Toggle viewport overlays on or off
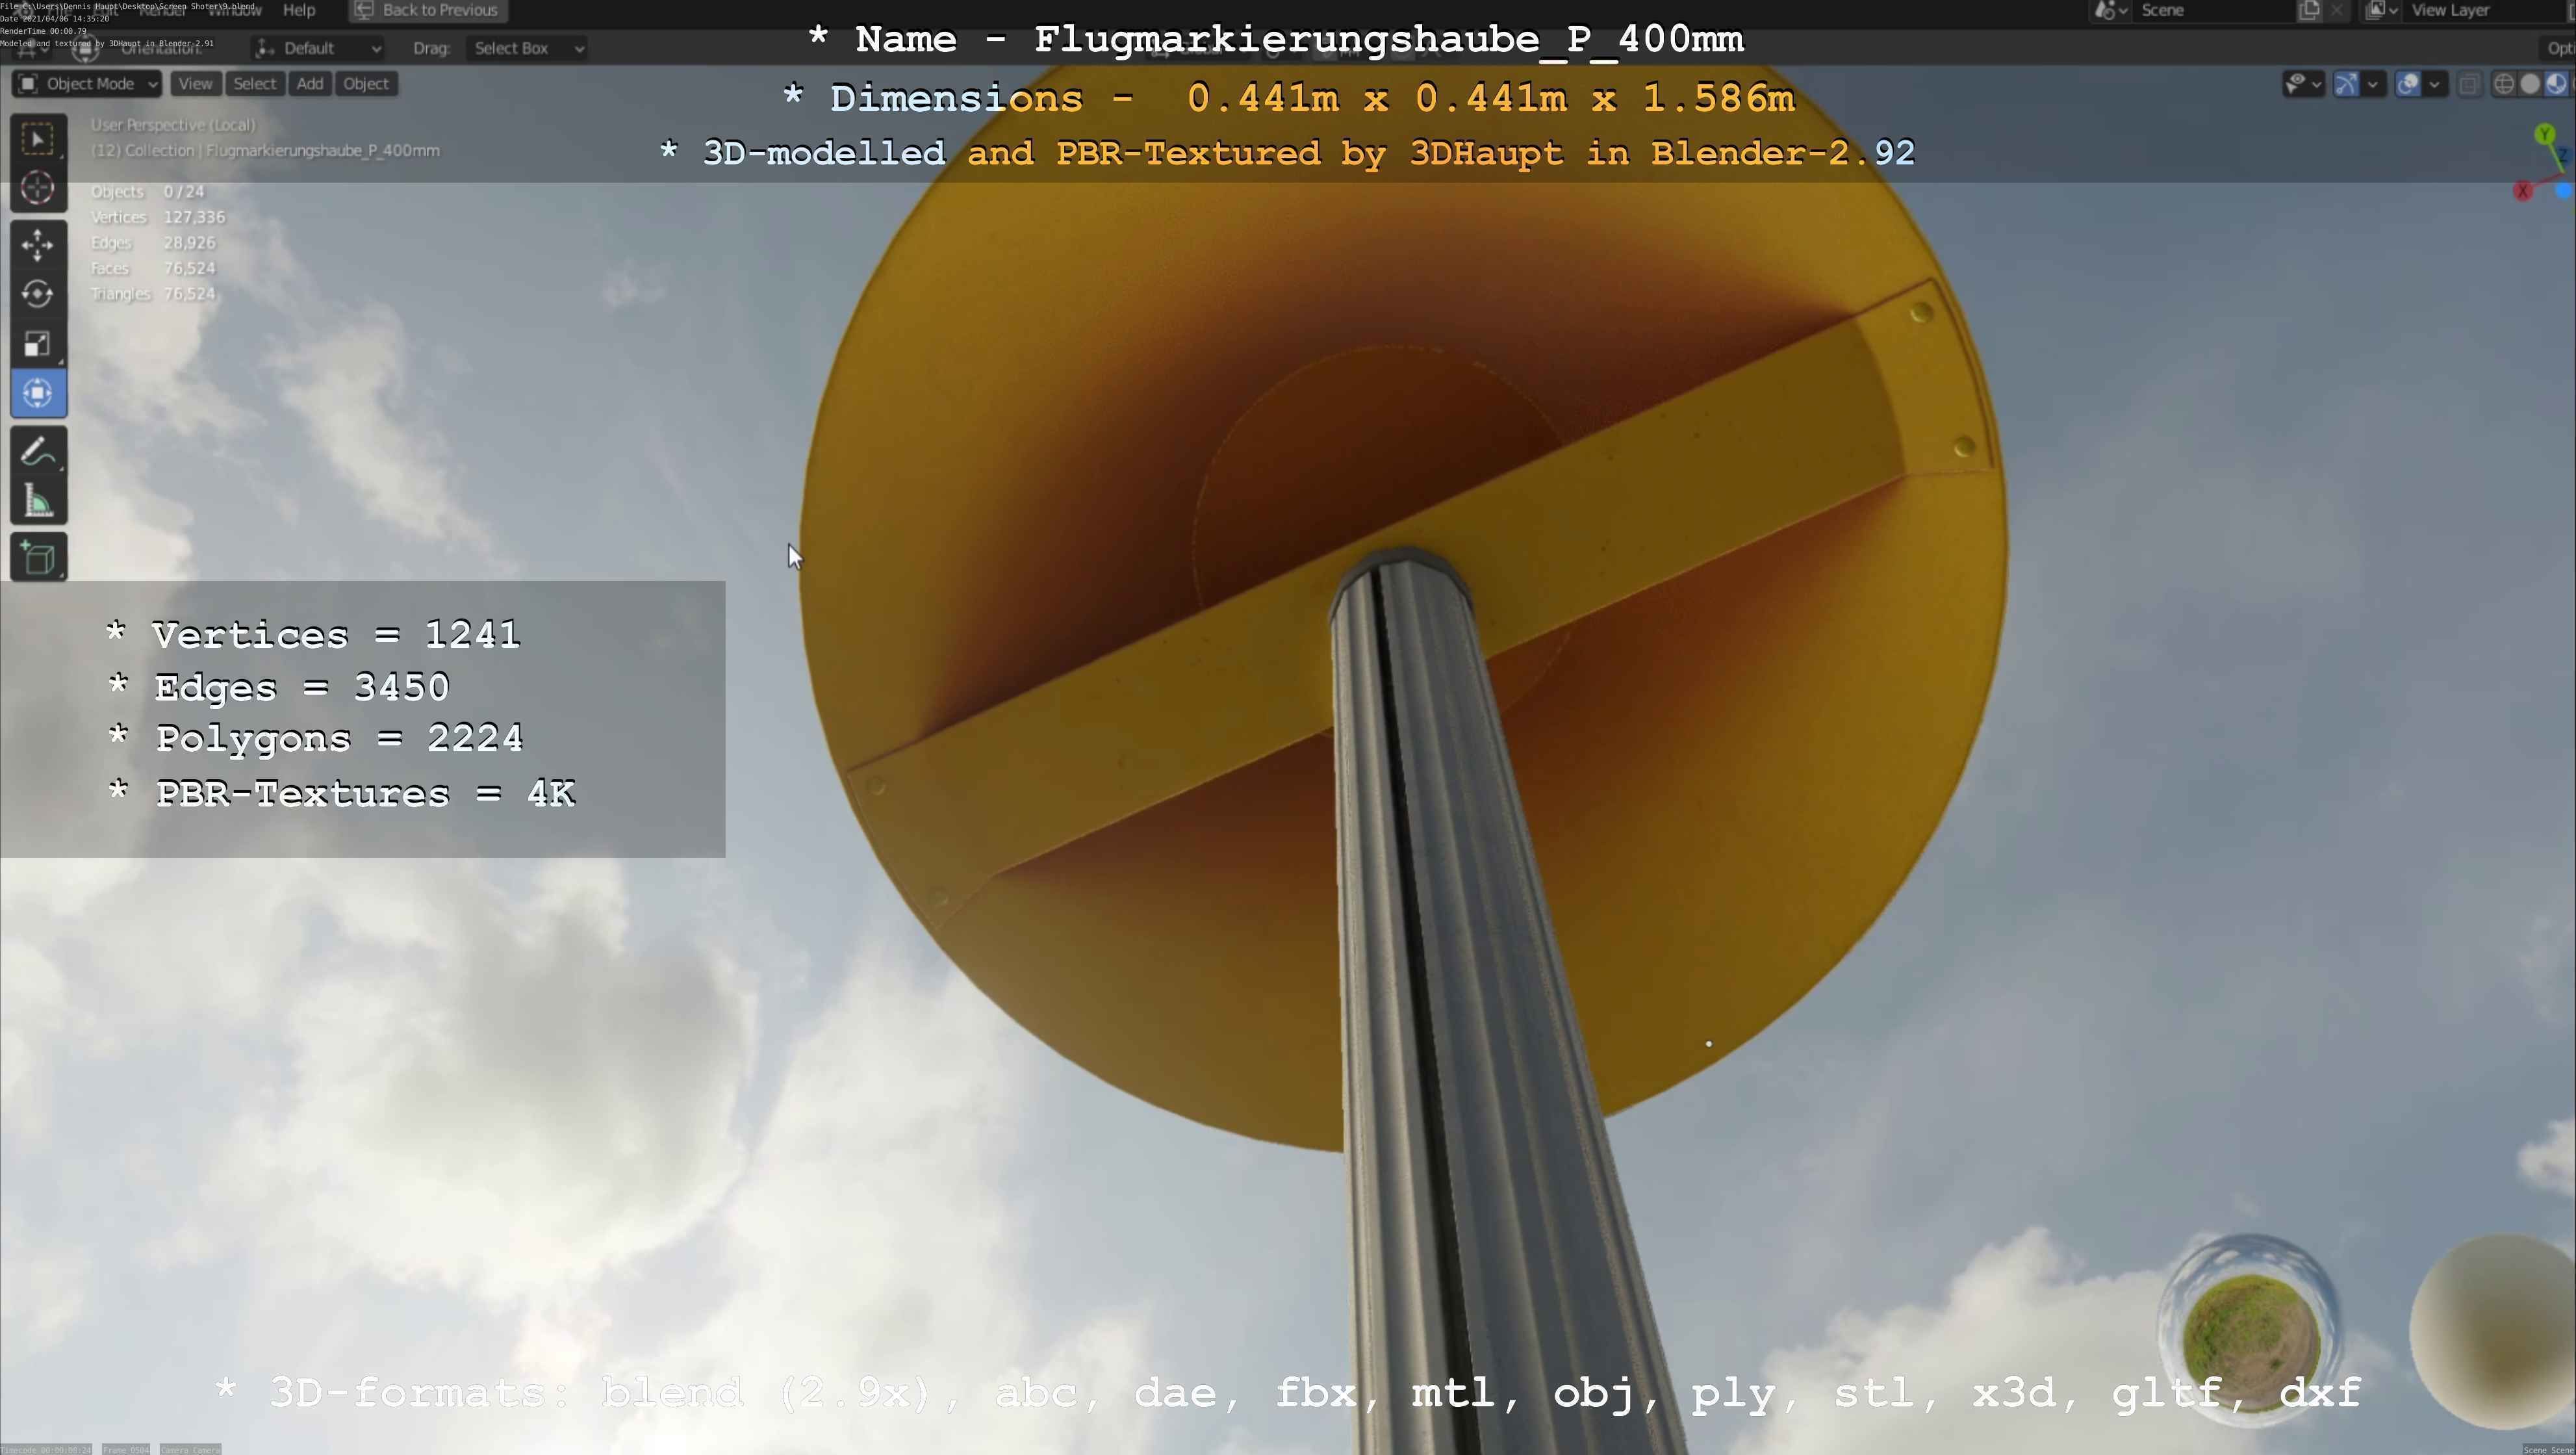Viewport: 2576px width, 1455px height. pos(2408,84)
